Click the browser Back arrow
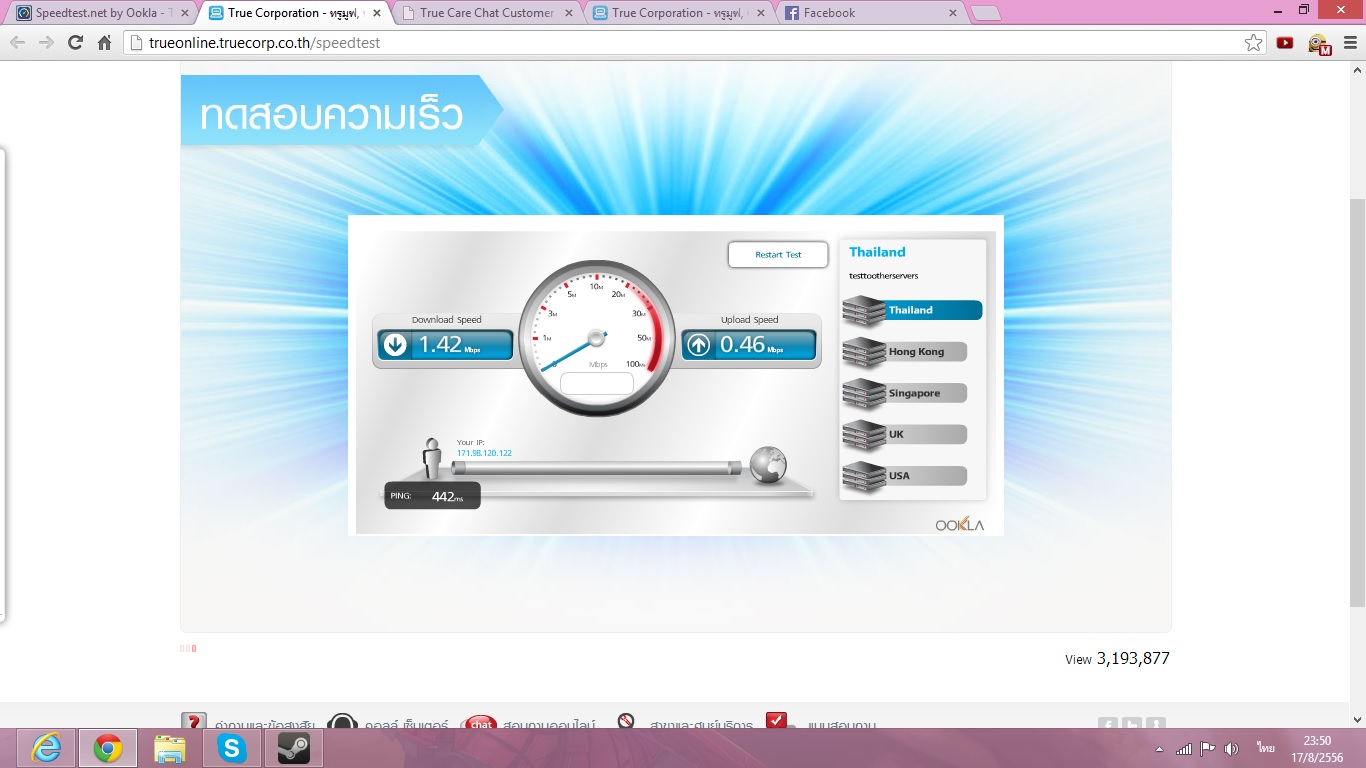This screenshot has width=1366, height=768. click(18, 43)
